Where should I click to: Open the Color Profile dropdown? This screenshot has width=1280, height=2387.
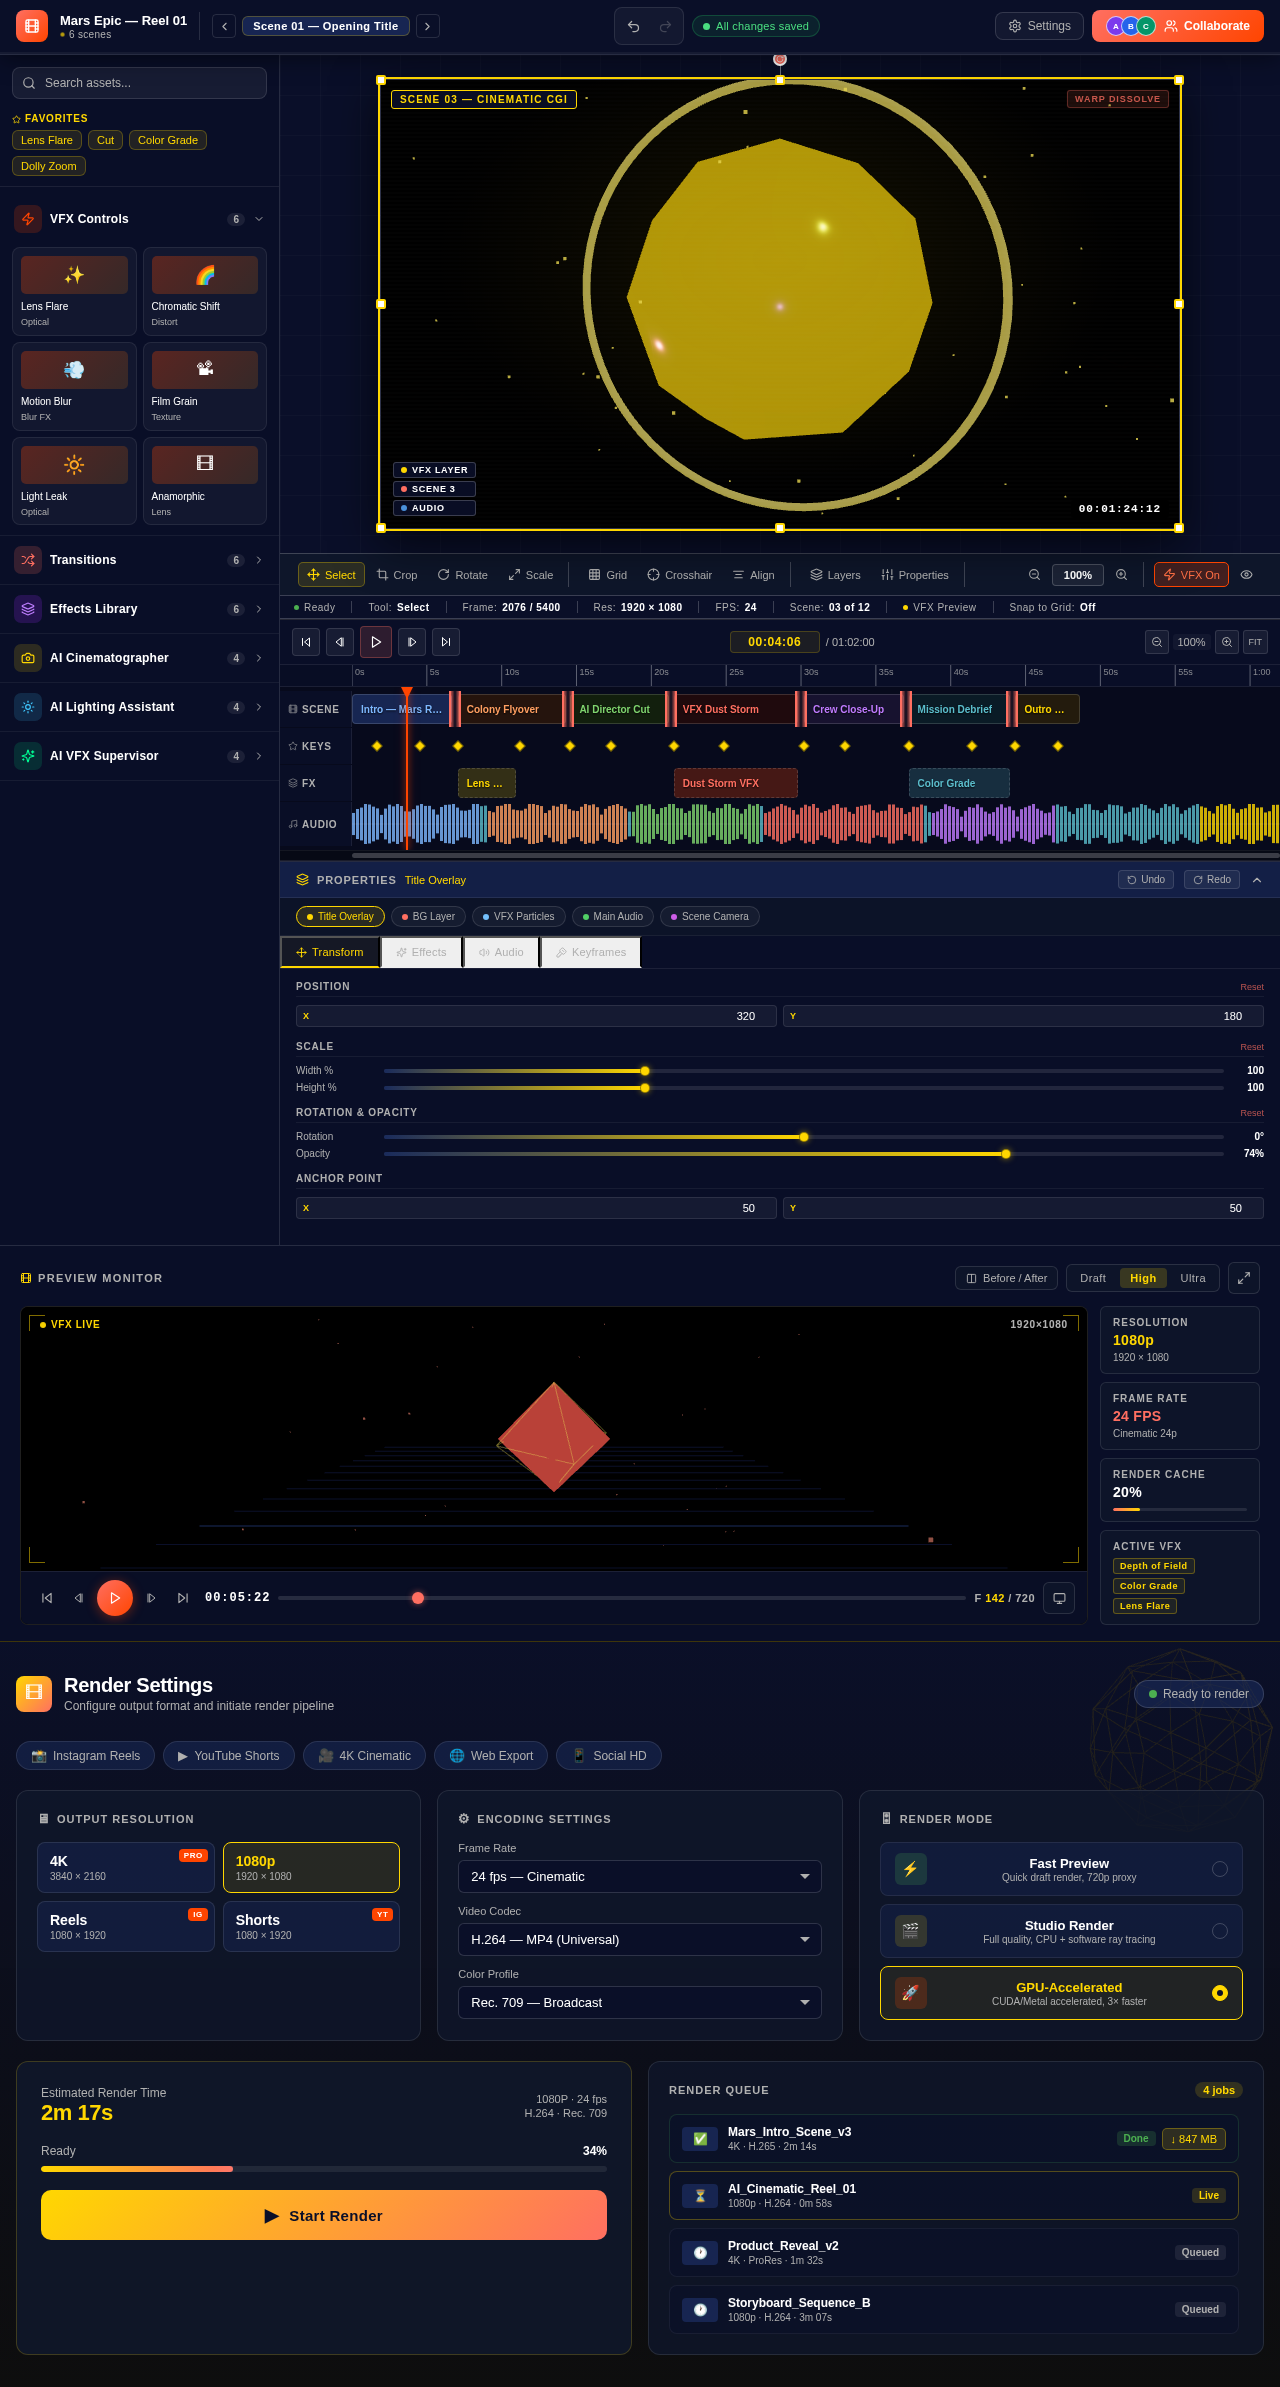pos(640,2002)
